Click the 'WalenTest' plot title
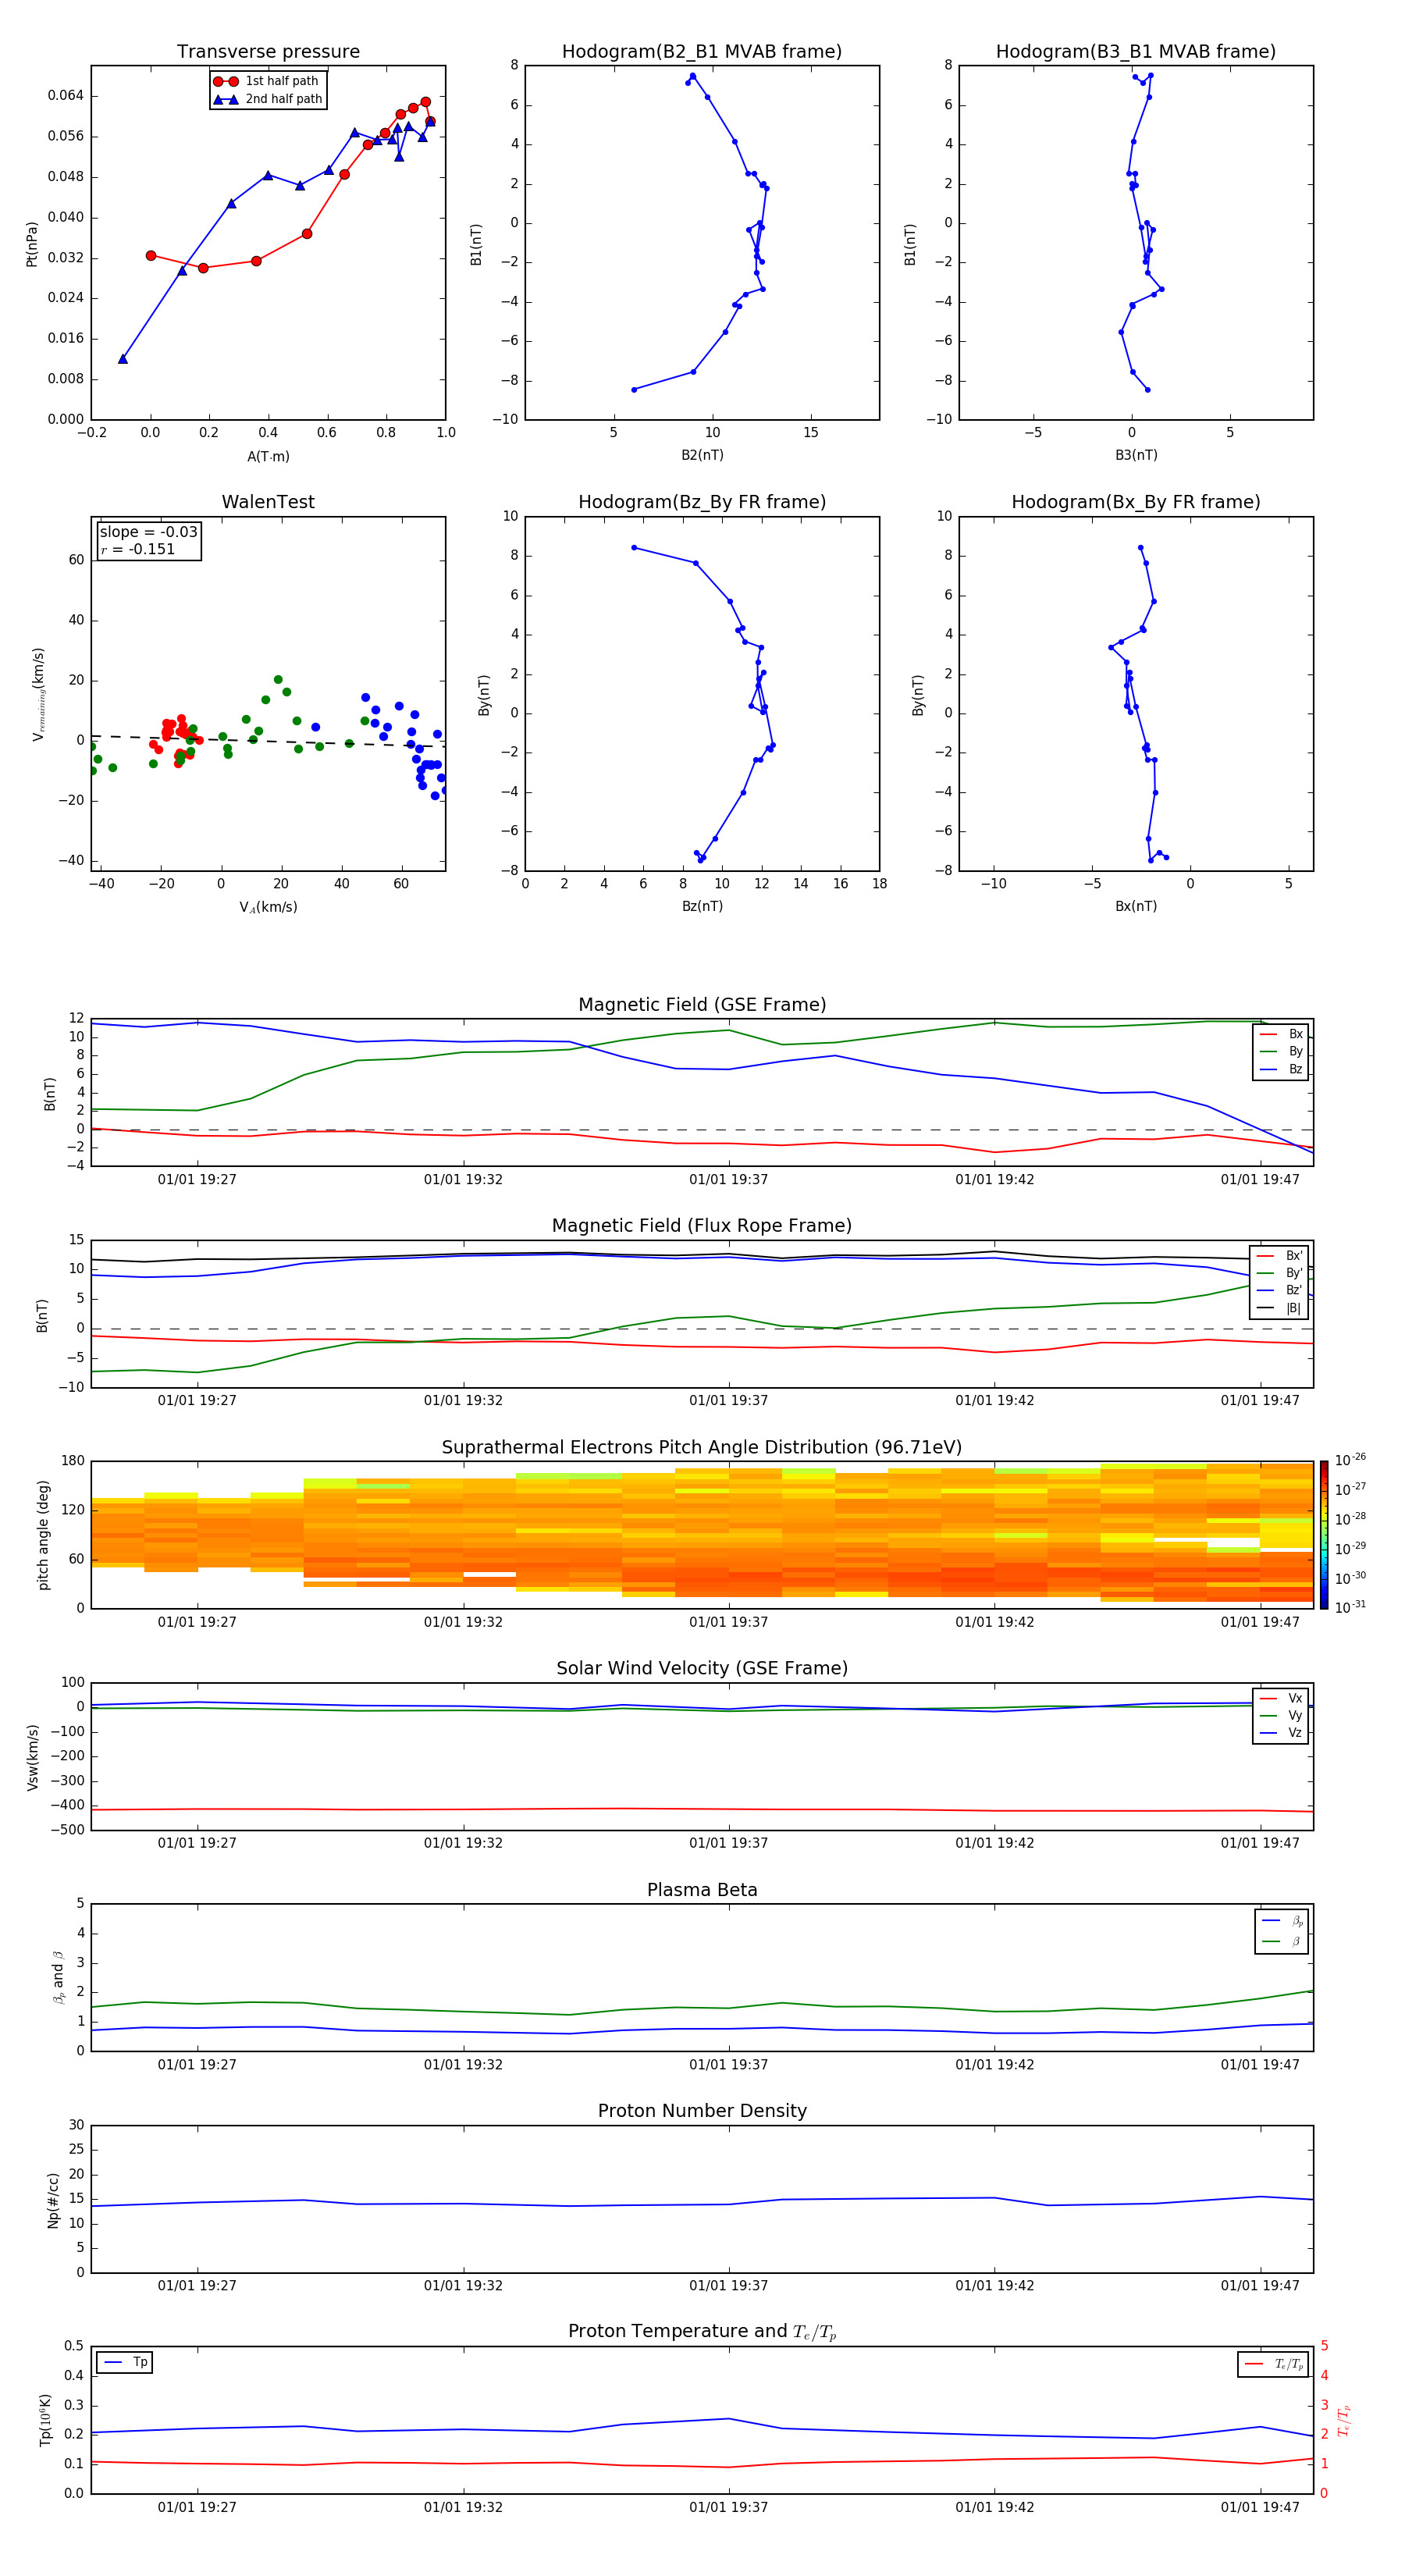The width and height of the screenshot is (1405, 2576). pos(268,502)
